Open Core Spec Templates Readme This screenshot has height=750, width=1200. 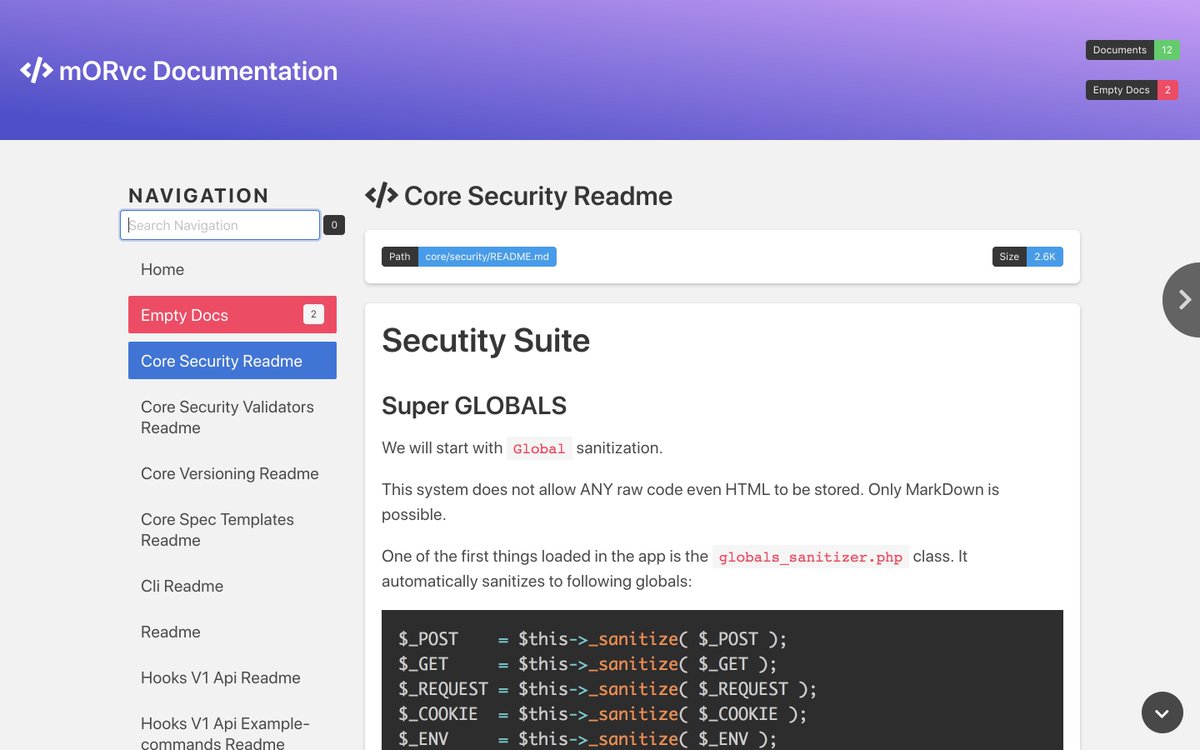[x=232, y=530]
